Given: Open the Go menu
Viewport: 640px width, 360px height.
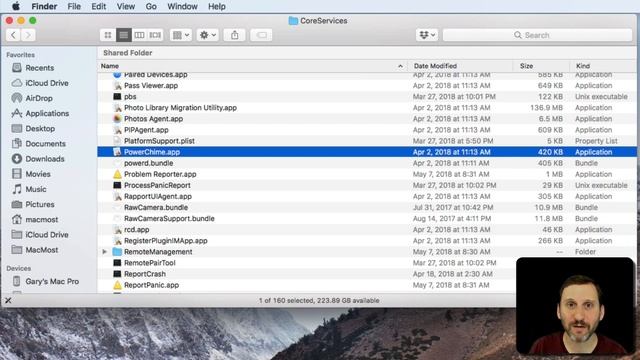Looking at the screenshot, I should (x=151, y=6).
